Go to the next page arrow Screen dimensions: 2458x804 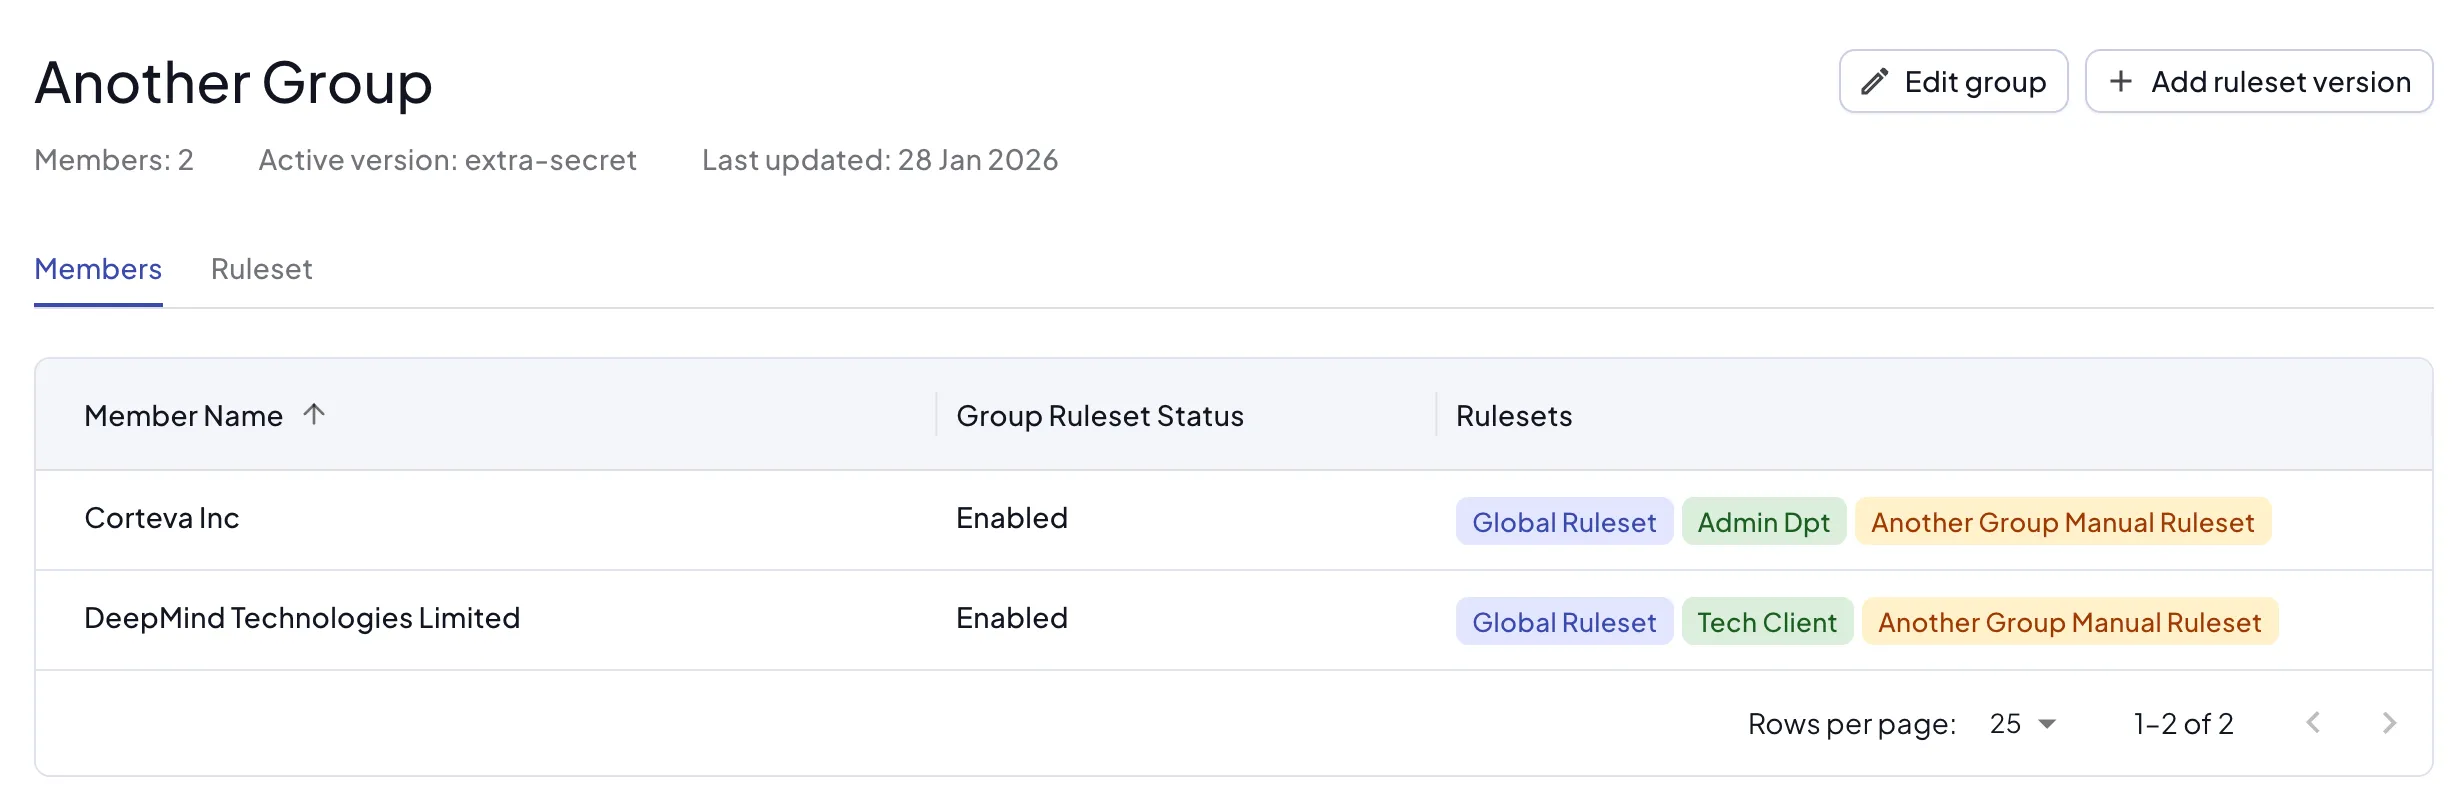click(x=2389, y=723)
